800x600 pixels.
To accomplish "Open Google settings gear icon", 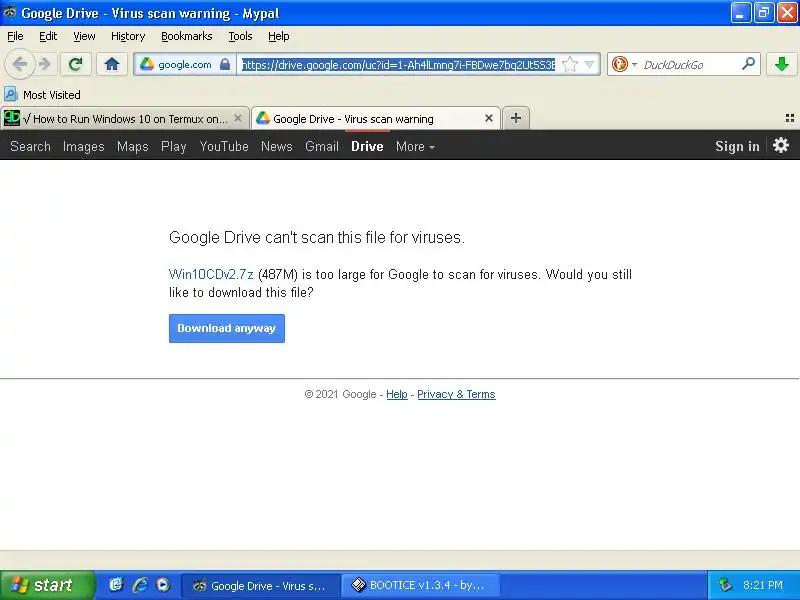I will [781, 145].
